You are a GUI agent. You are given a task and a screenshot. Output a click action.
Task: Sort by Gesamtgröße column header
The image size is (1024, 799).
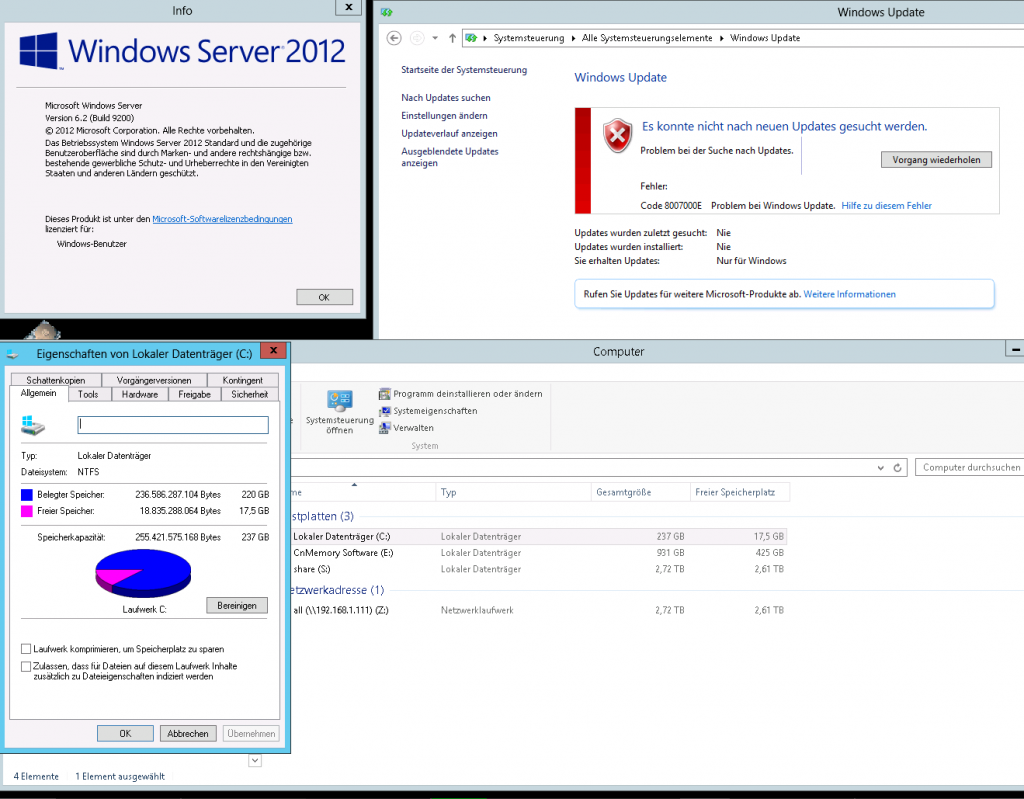pos(641,492)
